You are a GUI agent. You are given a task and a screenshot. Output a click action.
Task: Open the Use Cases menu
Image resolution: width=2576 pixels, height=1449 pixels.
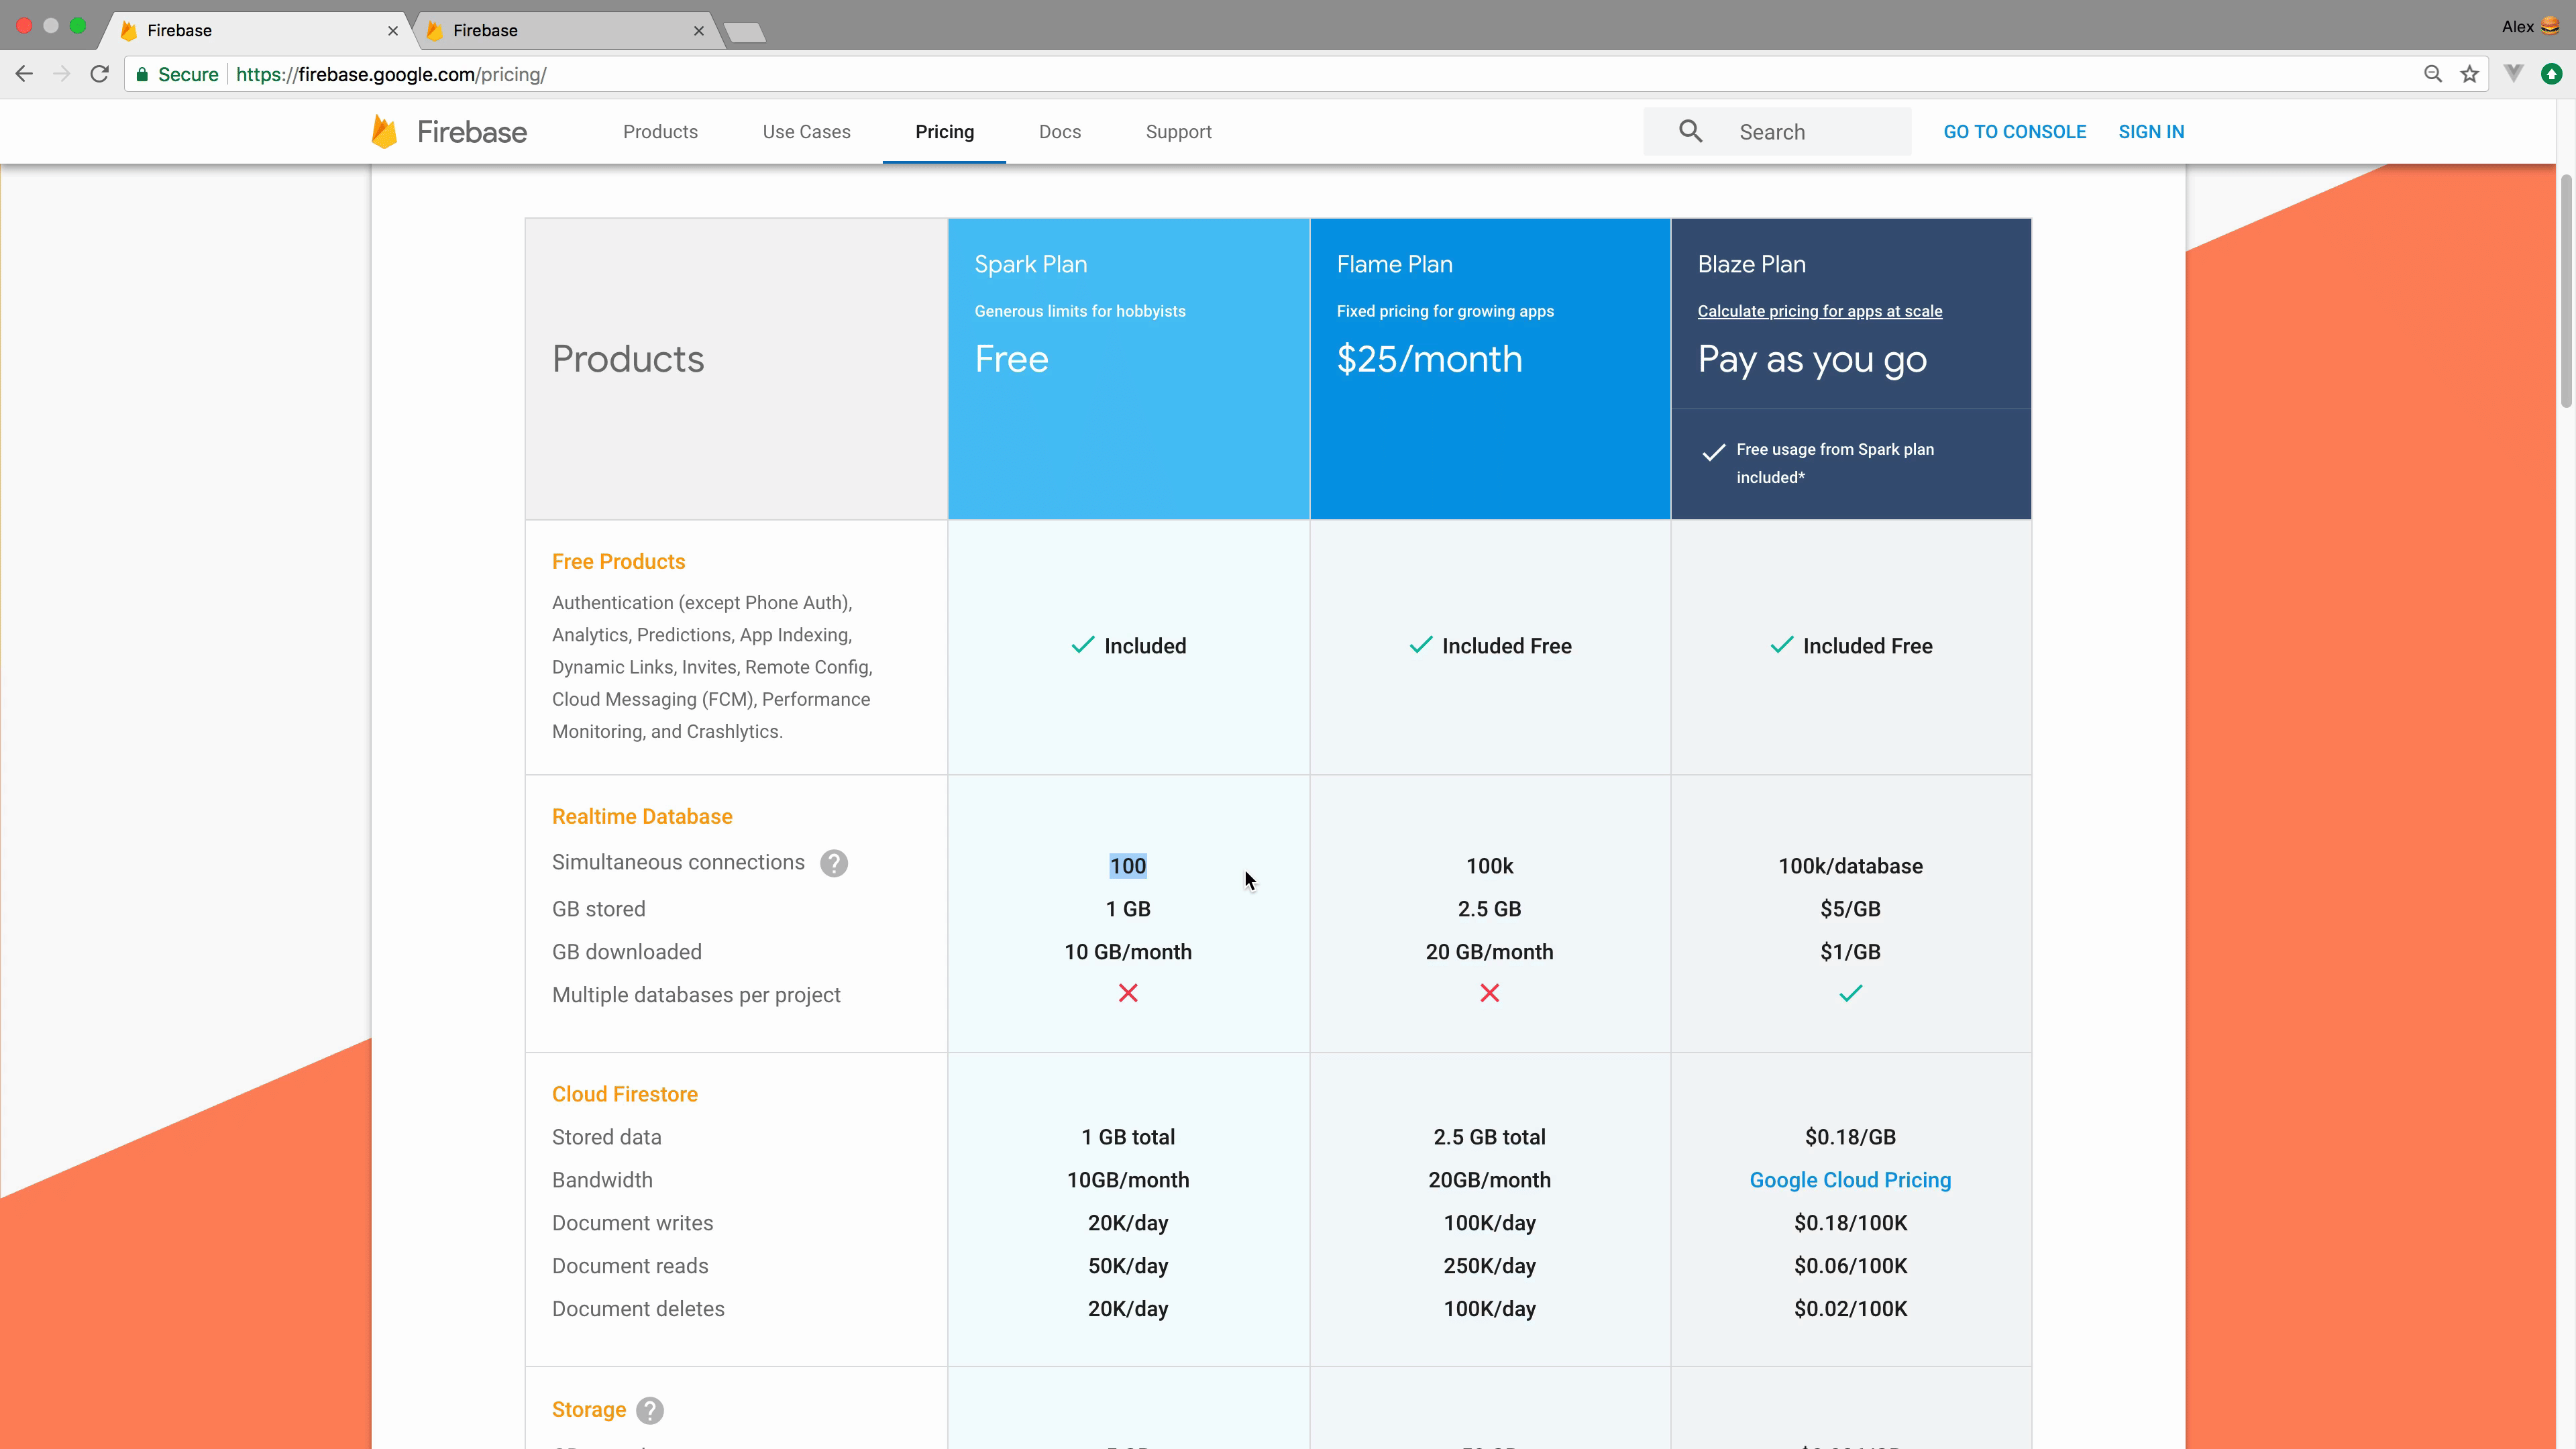[x=806, y=132]
